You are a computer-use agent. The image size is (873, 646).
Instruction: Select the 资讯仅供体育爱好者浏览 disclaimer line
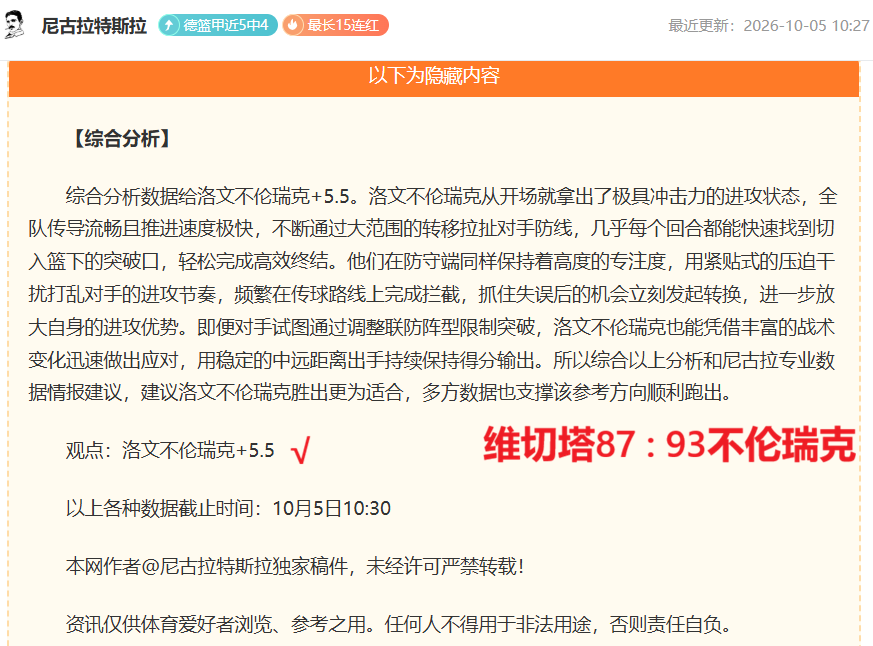click(399, 624)
